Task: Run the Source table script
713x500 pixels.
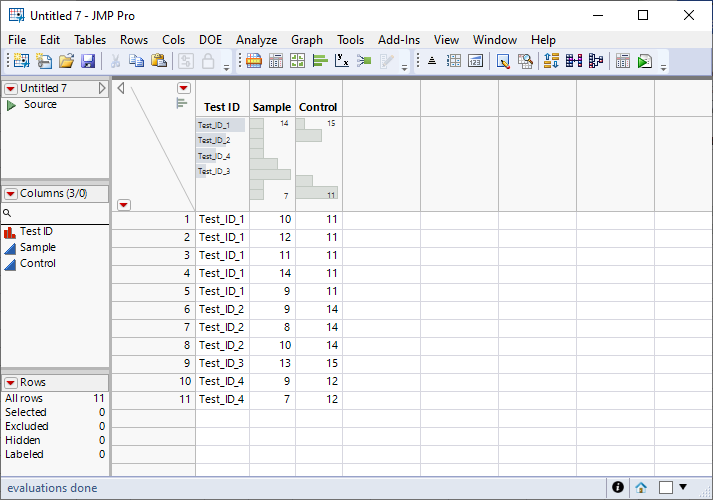Action: (11, 105)
